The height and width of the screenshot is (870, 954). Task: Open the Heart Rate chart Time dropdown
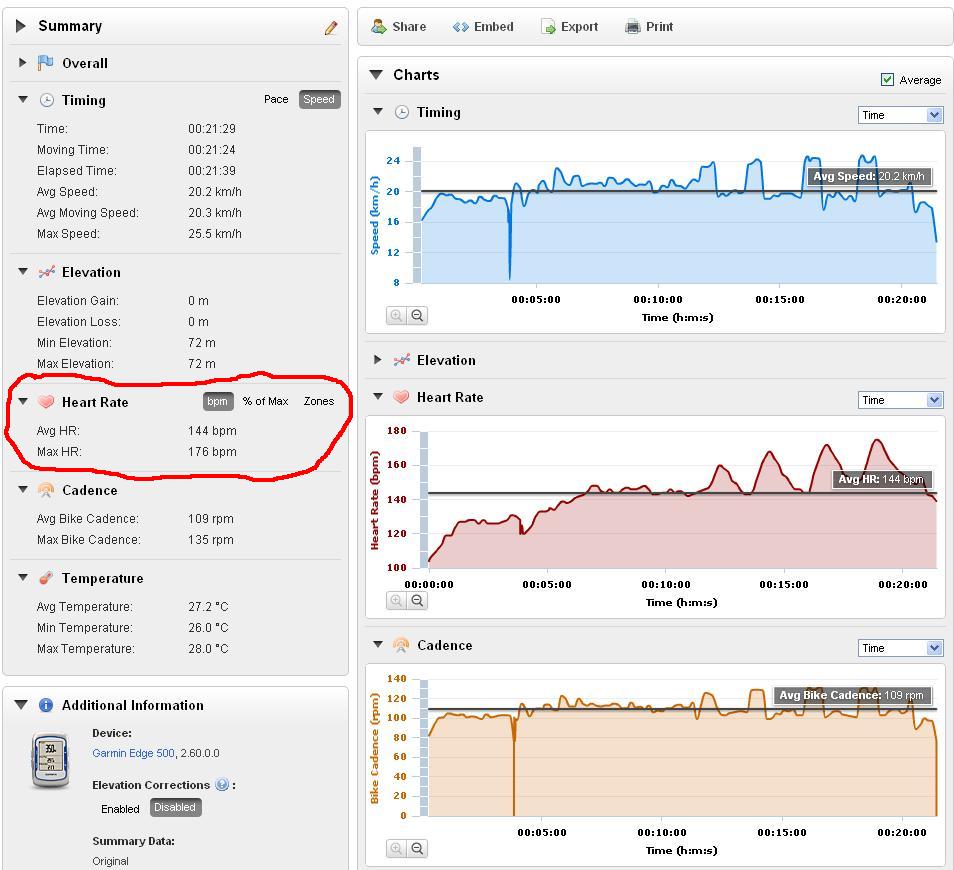900,400
